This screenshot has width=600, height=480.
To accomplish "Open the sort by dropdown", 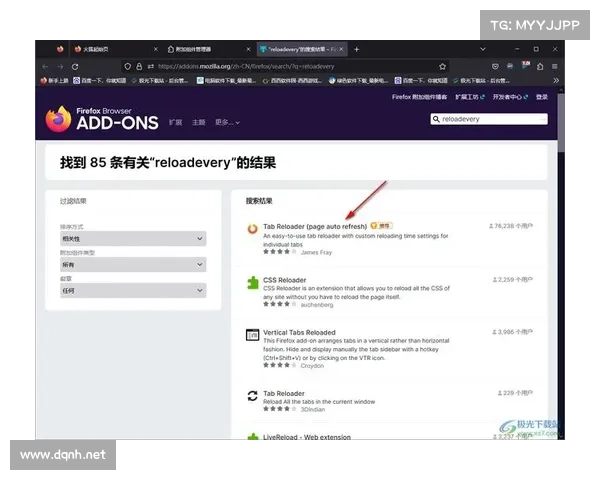I will coord(133,238).
